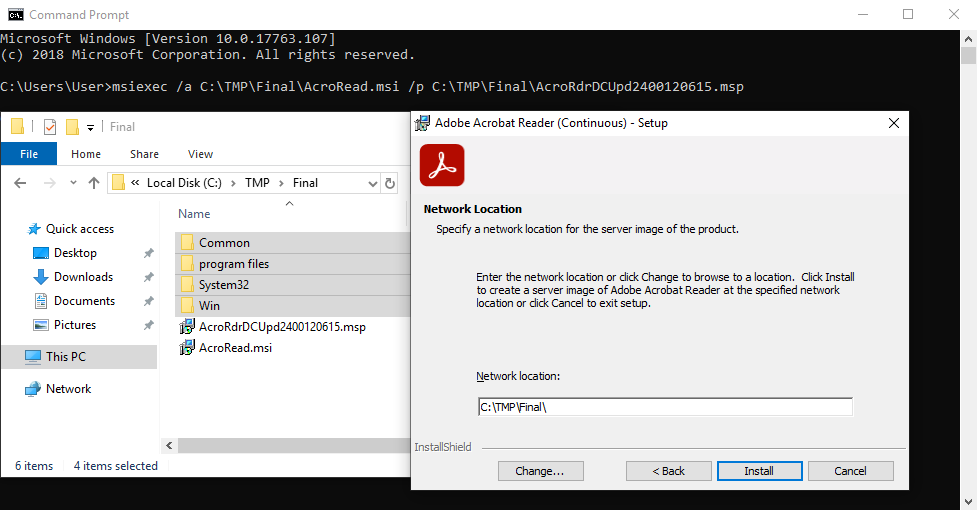Cancel the Adobe Acrobat Reader setup
This screenshot has height=510, width=977.
click(x=850, y=471)
